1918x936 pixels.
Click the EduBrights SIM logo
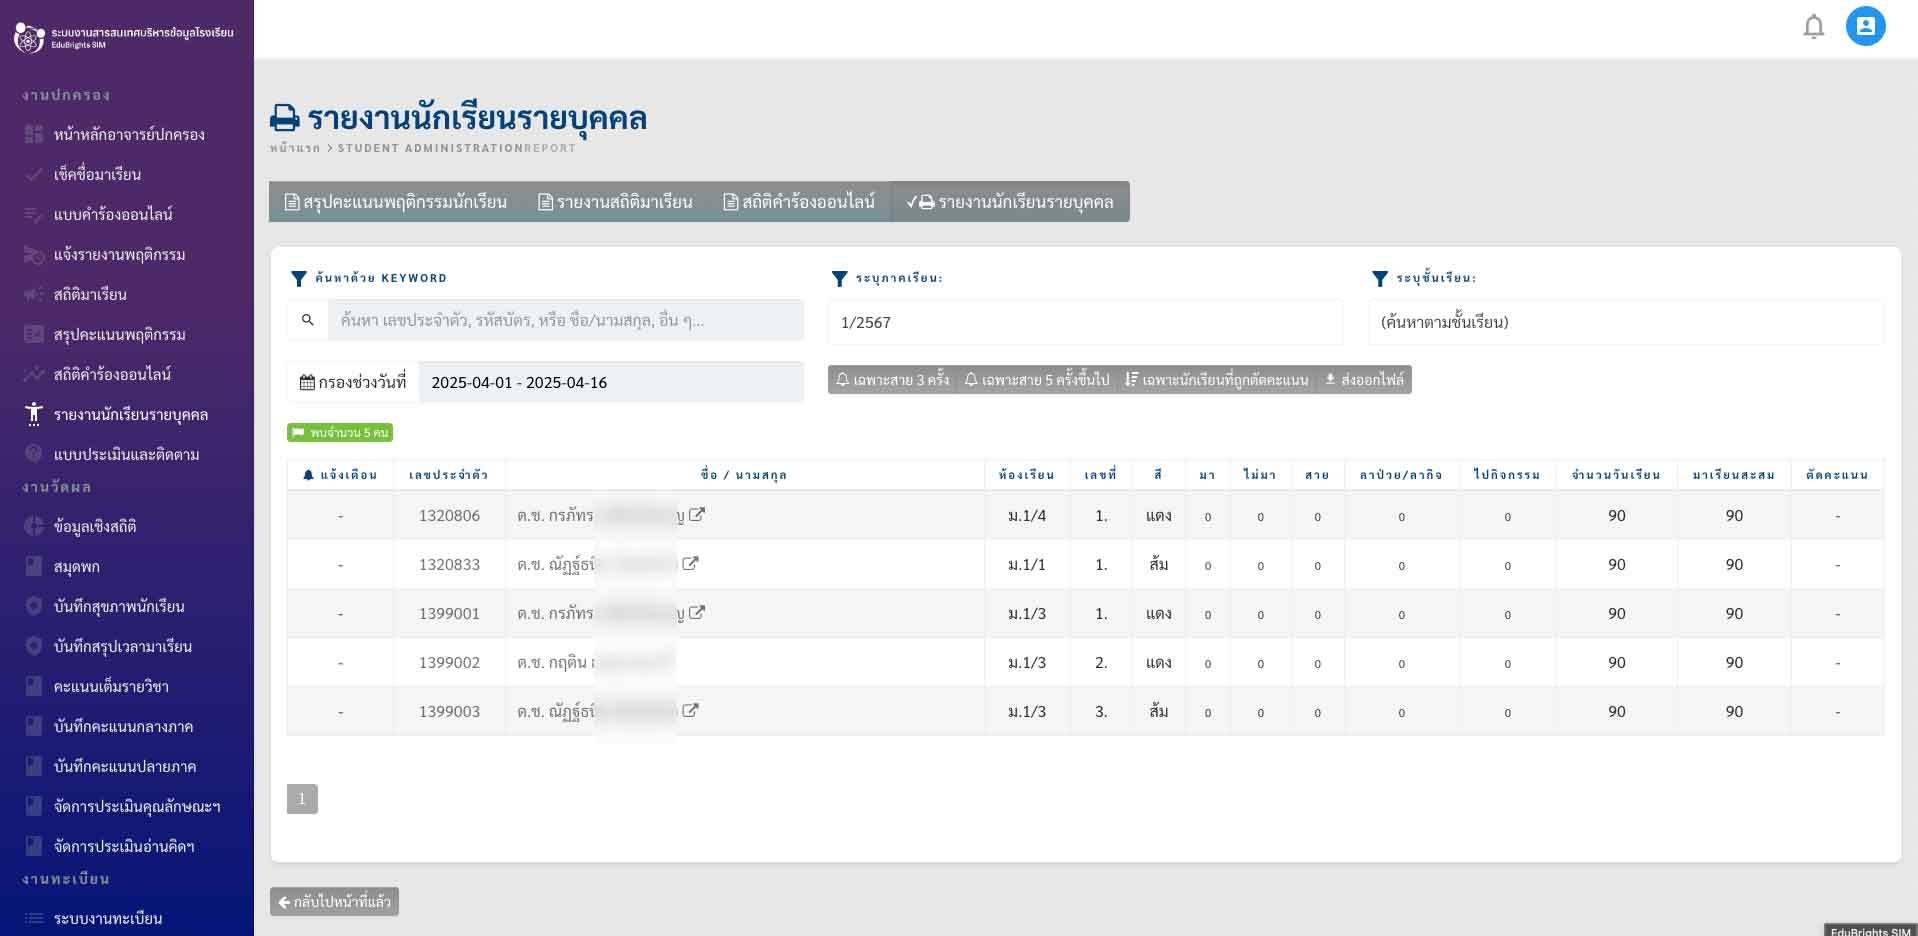pyautogui.click(x=30, y=38)
